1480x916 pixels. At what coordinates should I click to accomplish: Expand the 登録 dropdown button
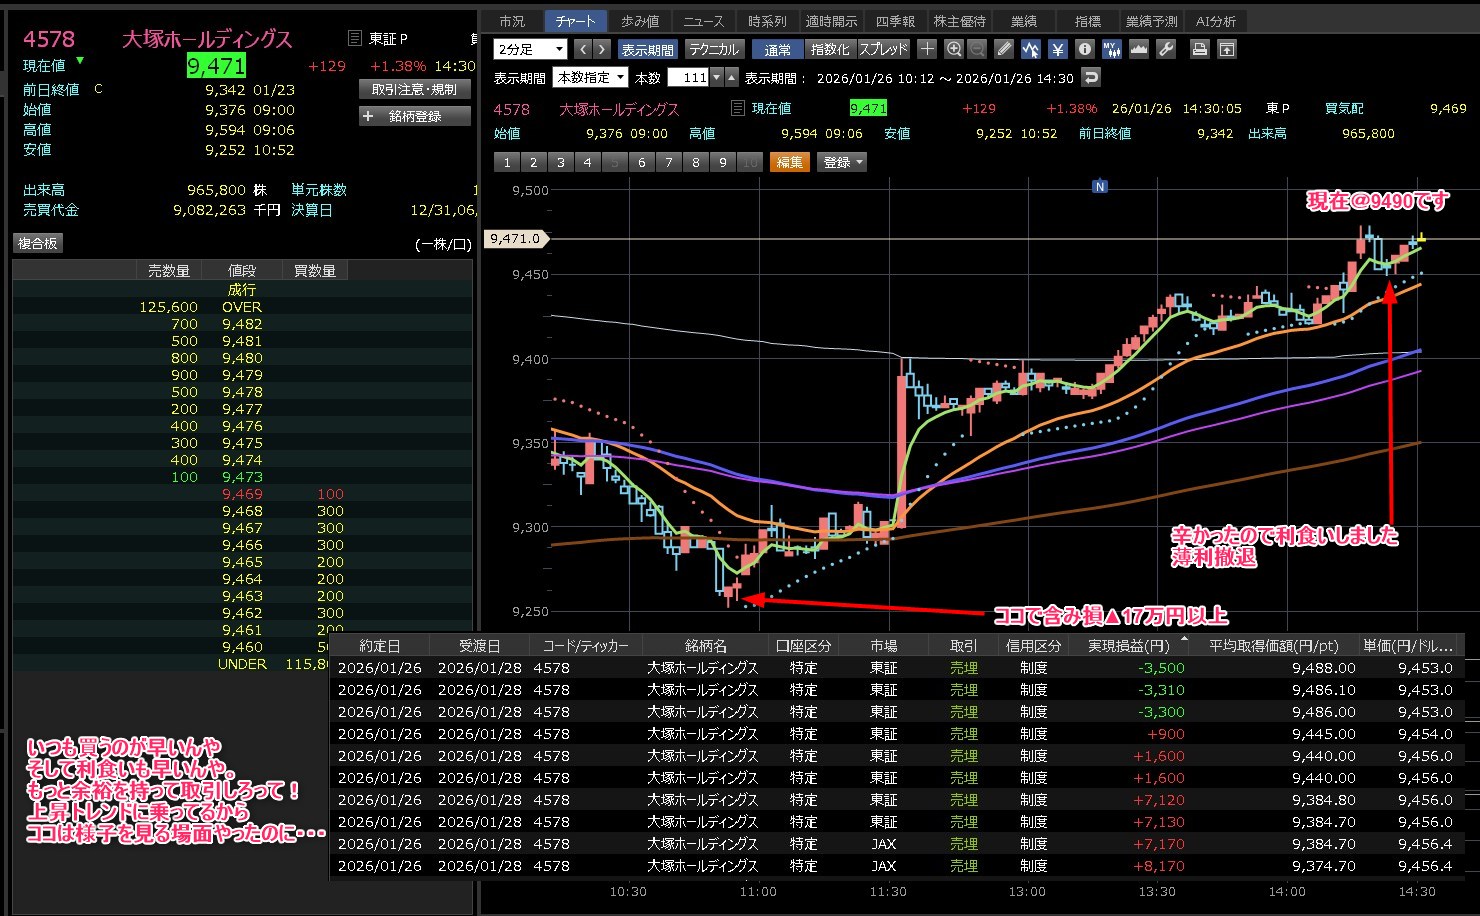843,162
